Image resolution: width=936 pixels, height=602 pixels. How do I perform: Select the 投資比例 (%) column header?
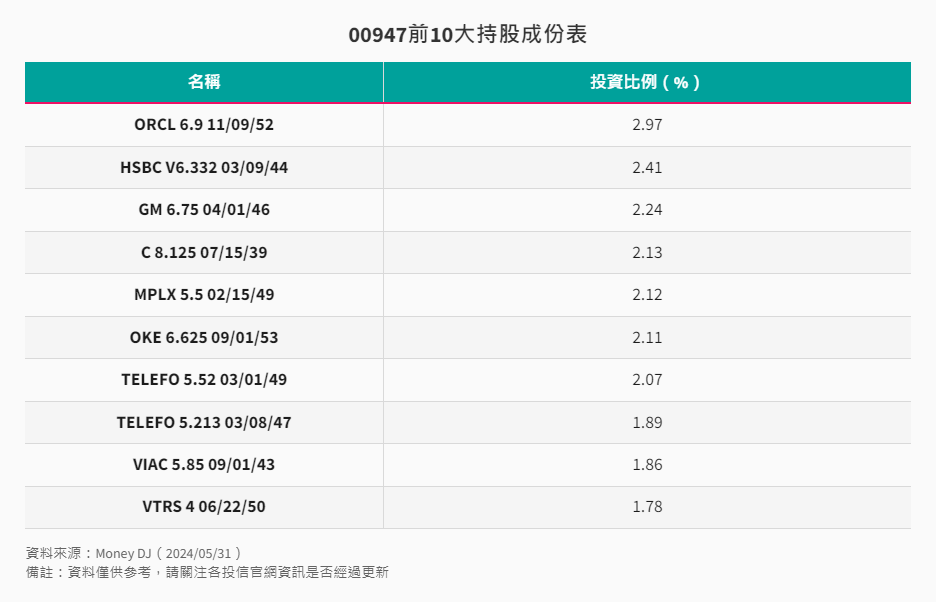[647, 82]
